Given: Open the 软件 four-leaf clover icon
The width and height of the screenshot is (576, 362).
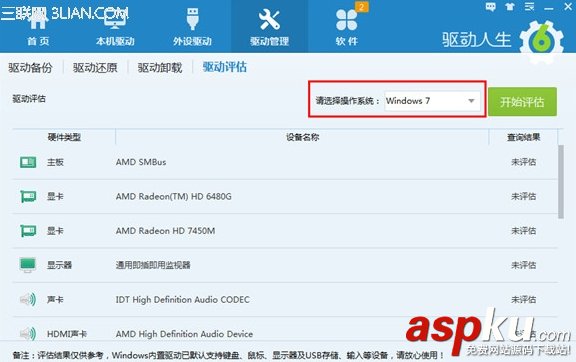Looking at the screenshot, I should [x=346, y=20].
